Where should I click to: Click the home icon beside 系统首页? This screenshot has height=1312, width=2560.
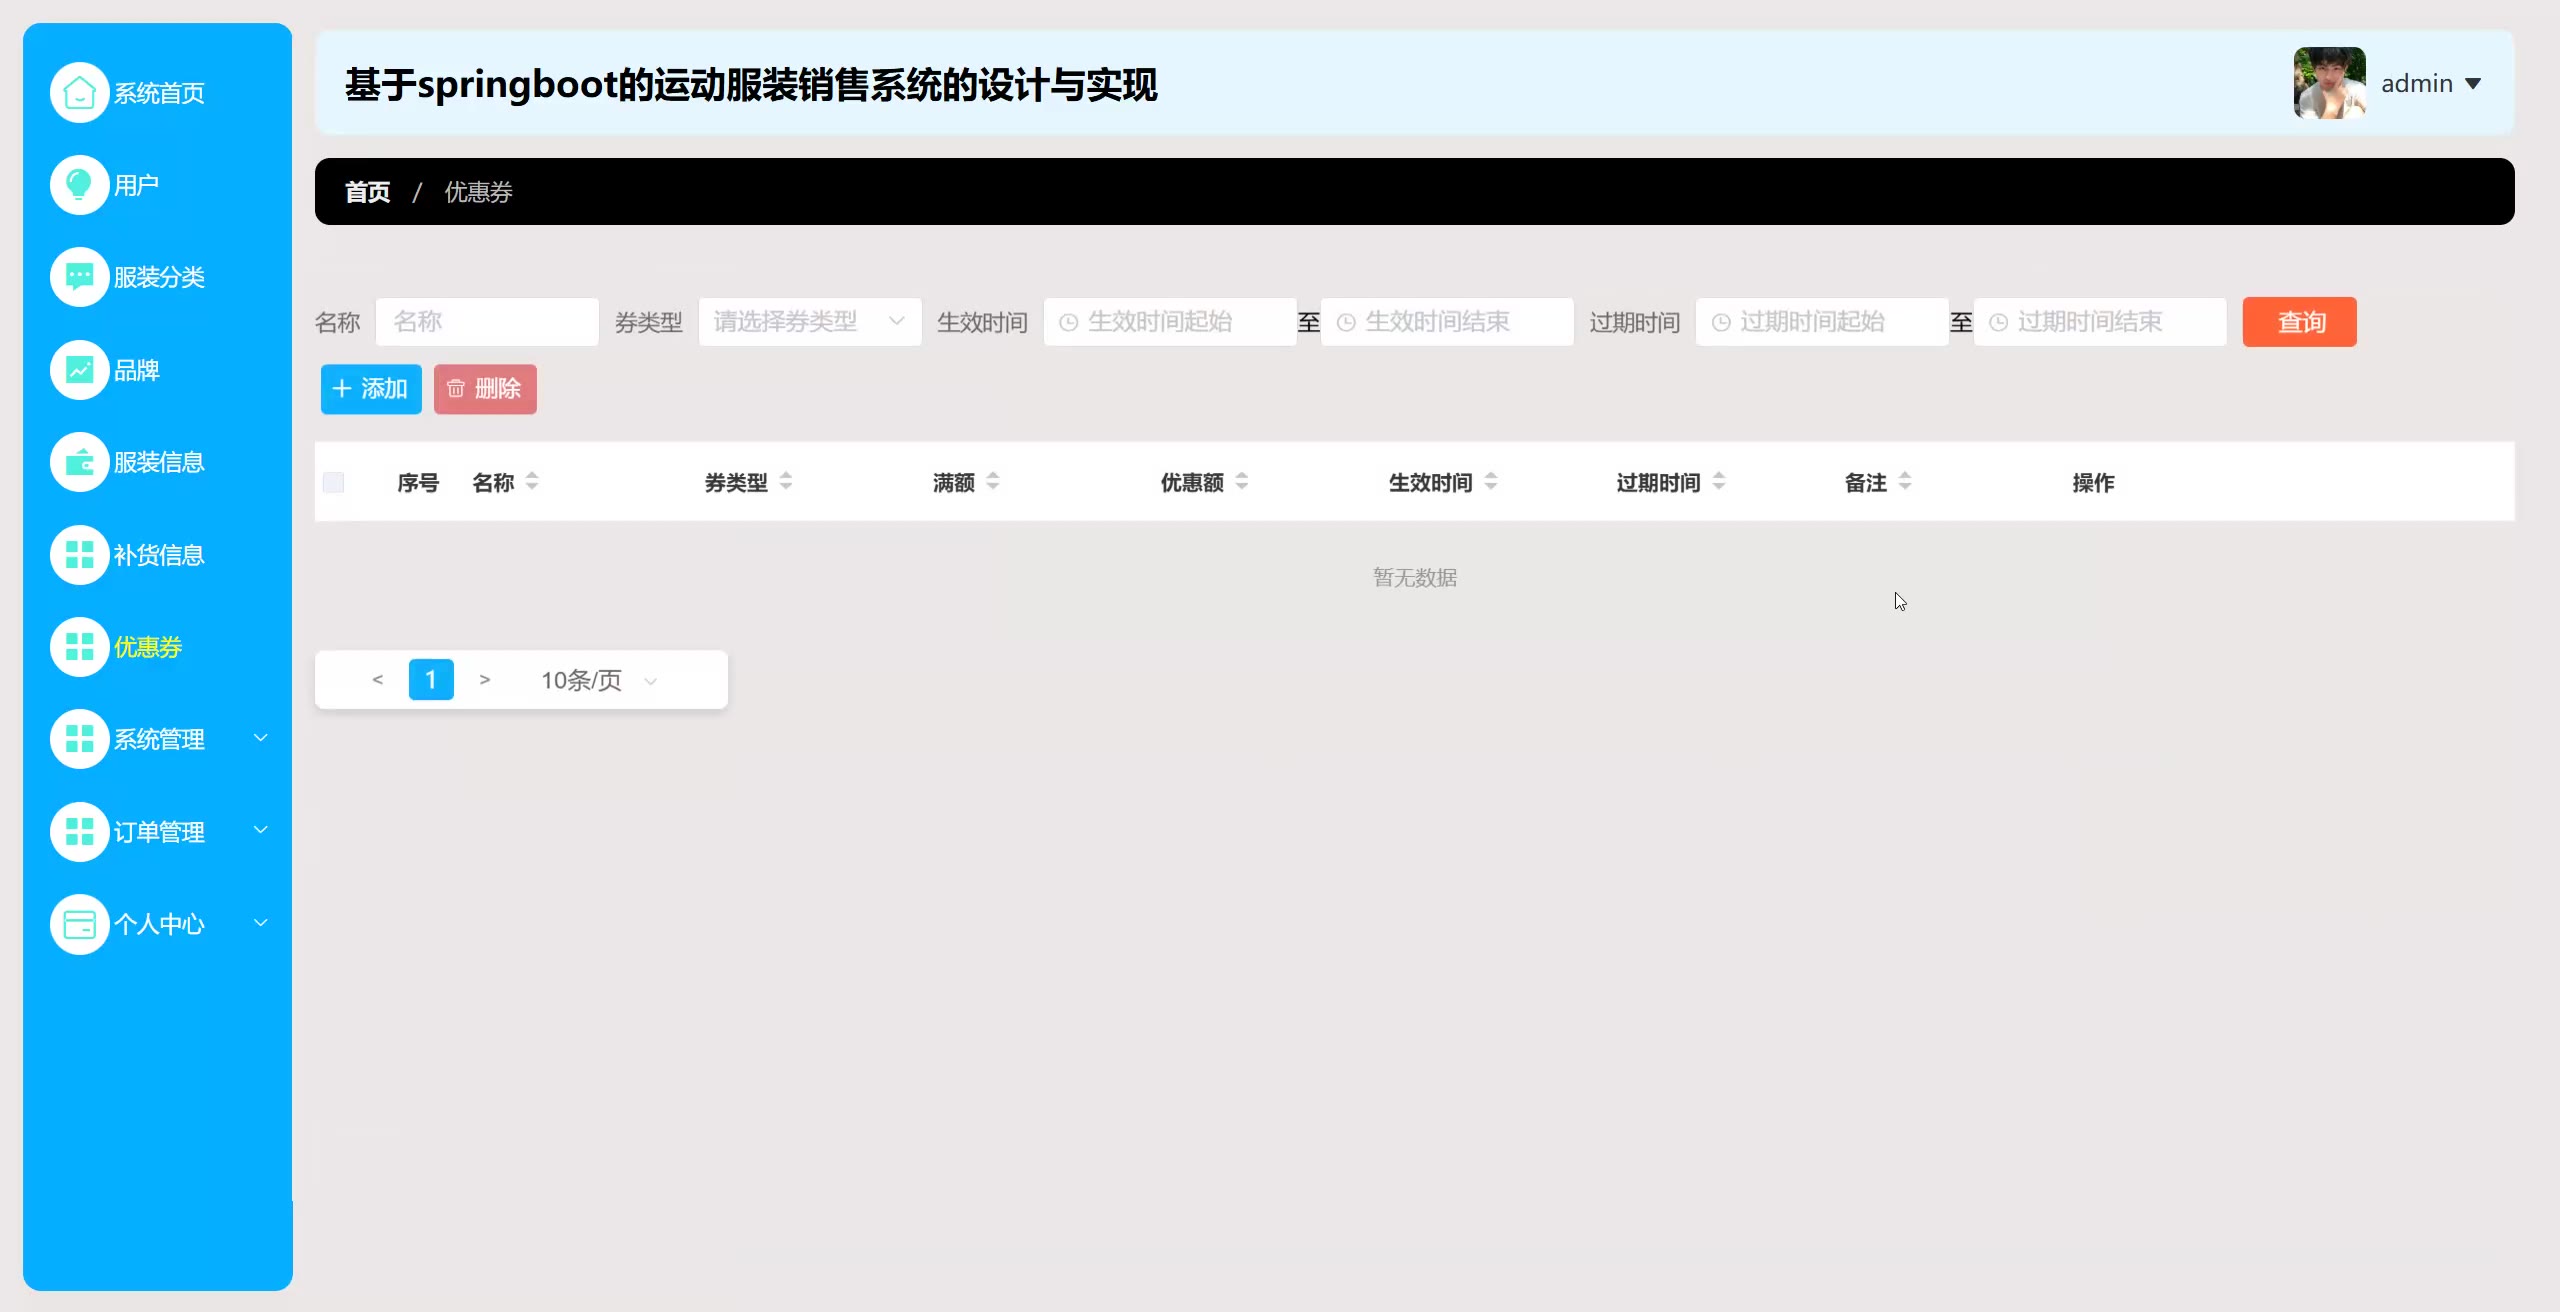tap(79, 93)
